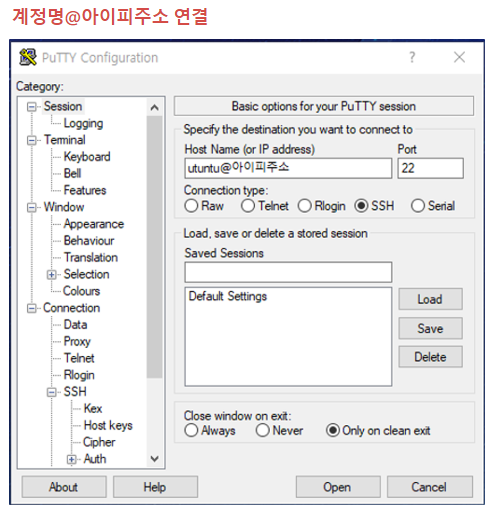
Task: Click the Delete session button
Action: pos(430,357)
